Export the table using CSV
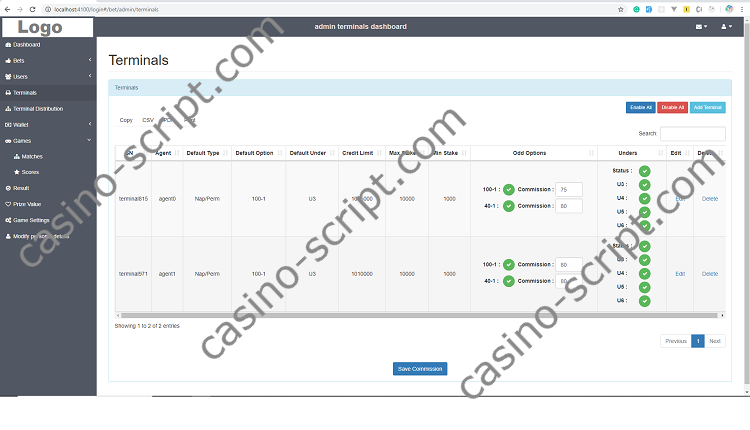 coord(148,120)
